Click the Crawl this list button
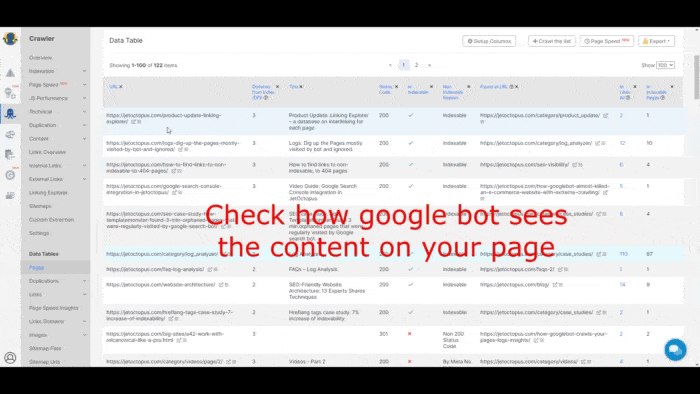Viewport: 700px width, 394px height. 552,41
